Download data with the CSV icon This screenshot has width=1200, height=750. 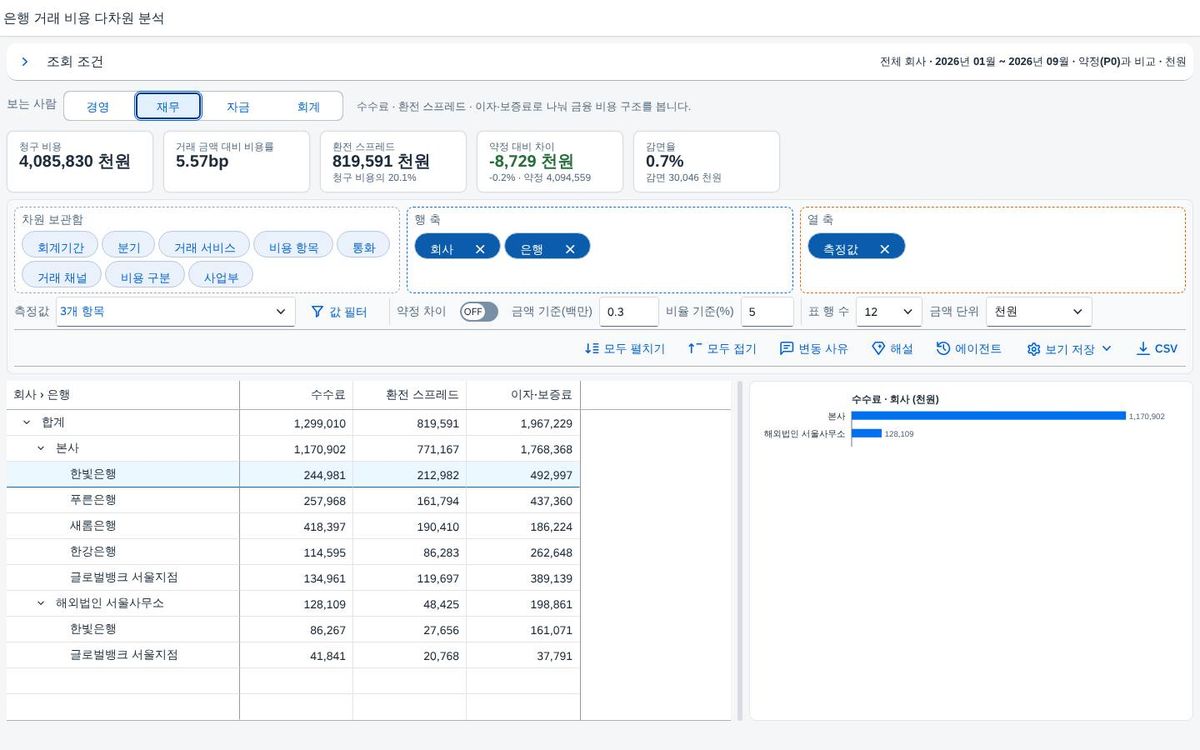tap(1143, 349)
